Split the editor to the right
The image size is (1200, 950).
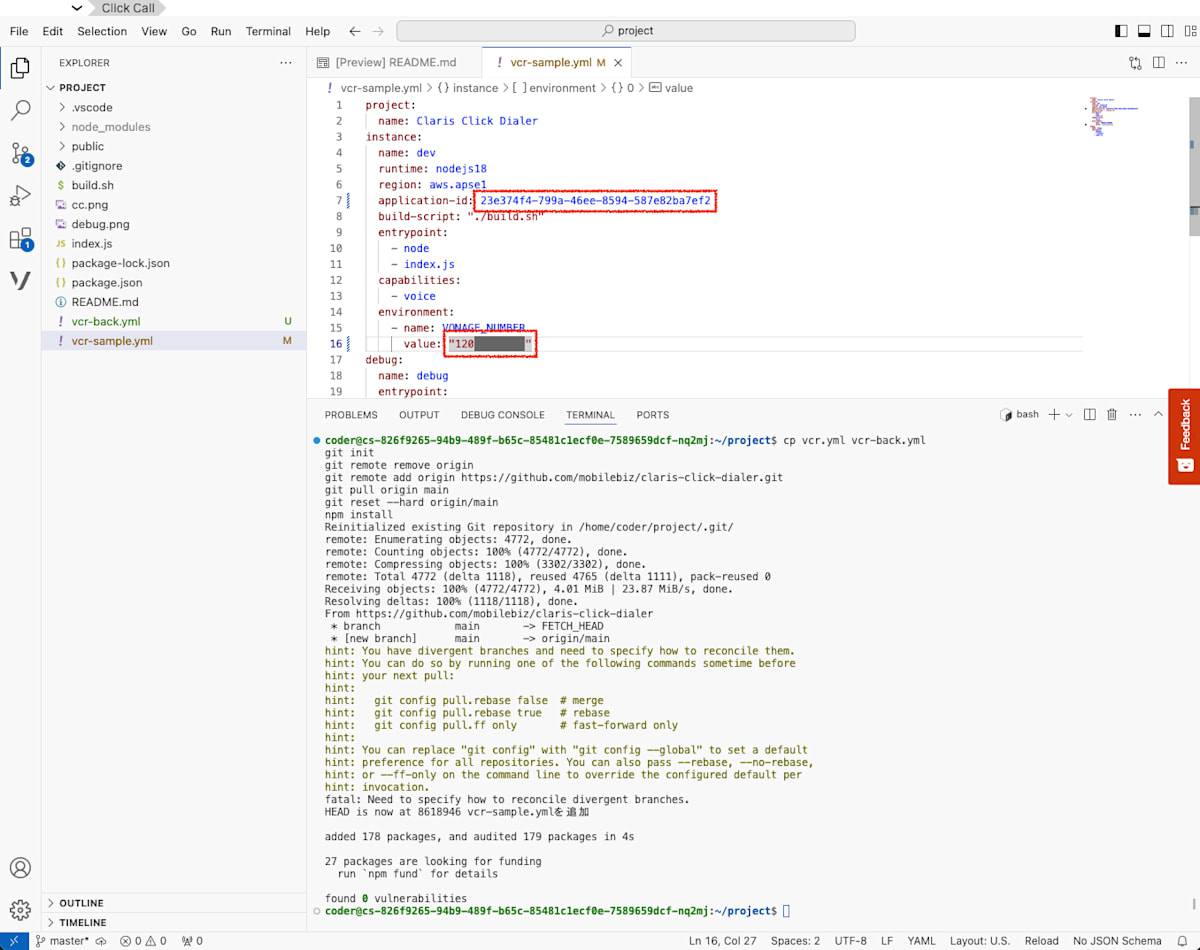[1158, 62]
